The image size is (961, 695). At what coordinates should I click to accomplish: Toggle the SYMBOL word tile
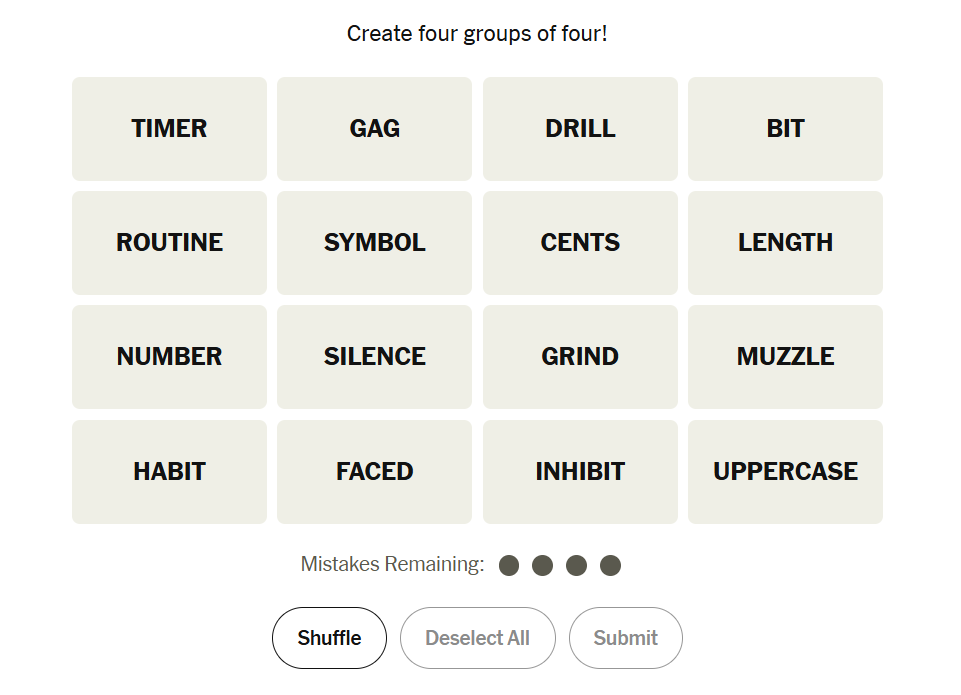pyautogui.click(x=374, y=243)
